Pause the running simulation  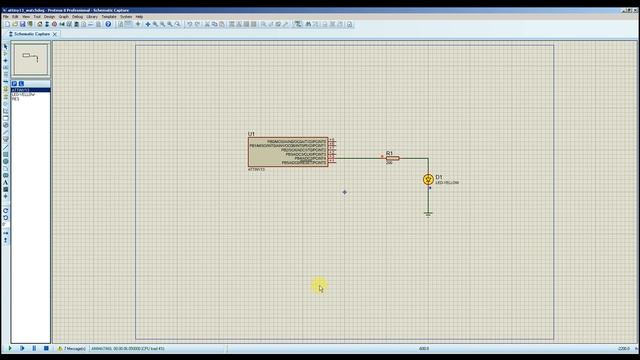tap(34, 349)
